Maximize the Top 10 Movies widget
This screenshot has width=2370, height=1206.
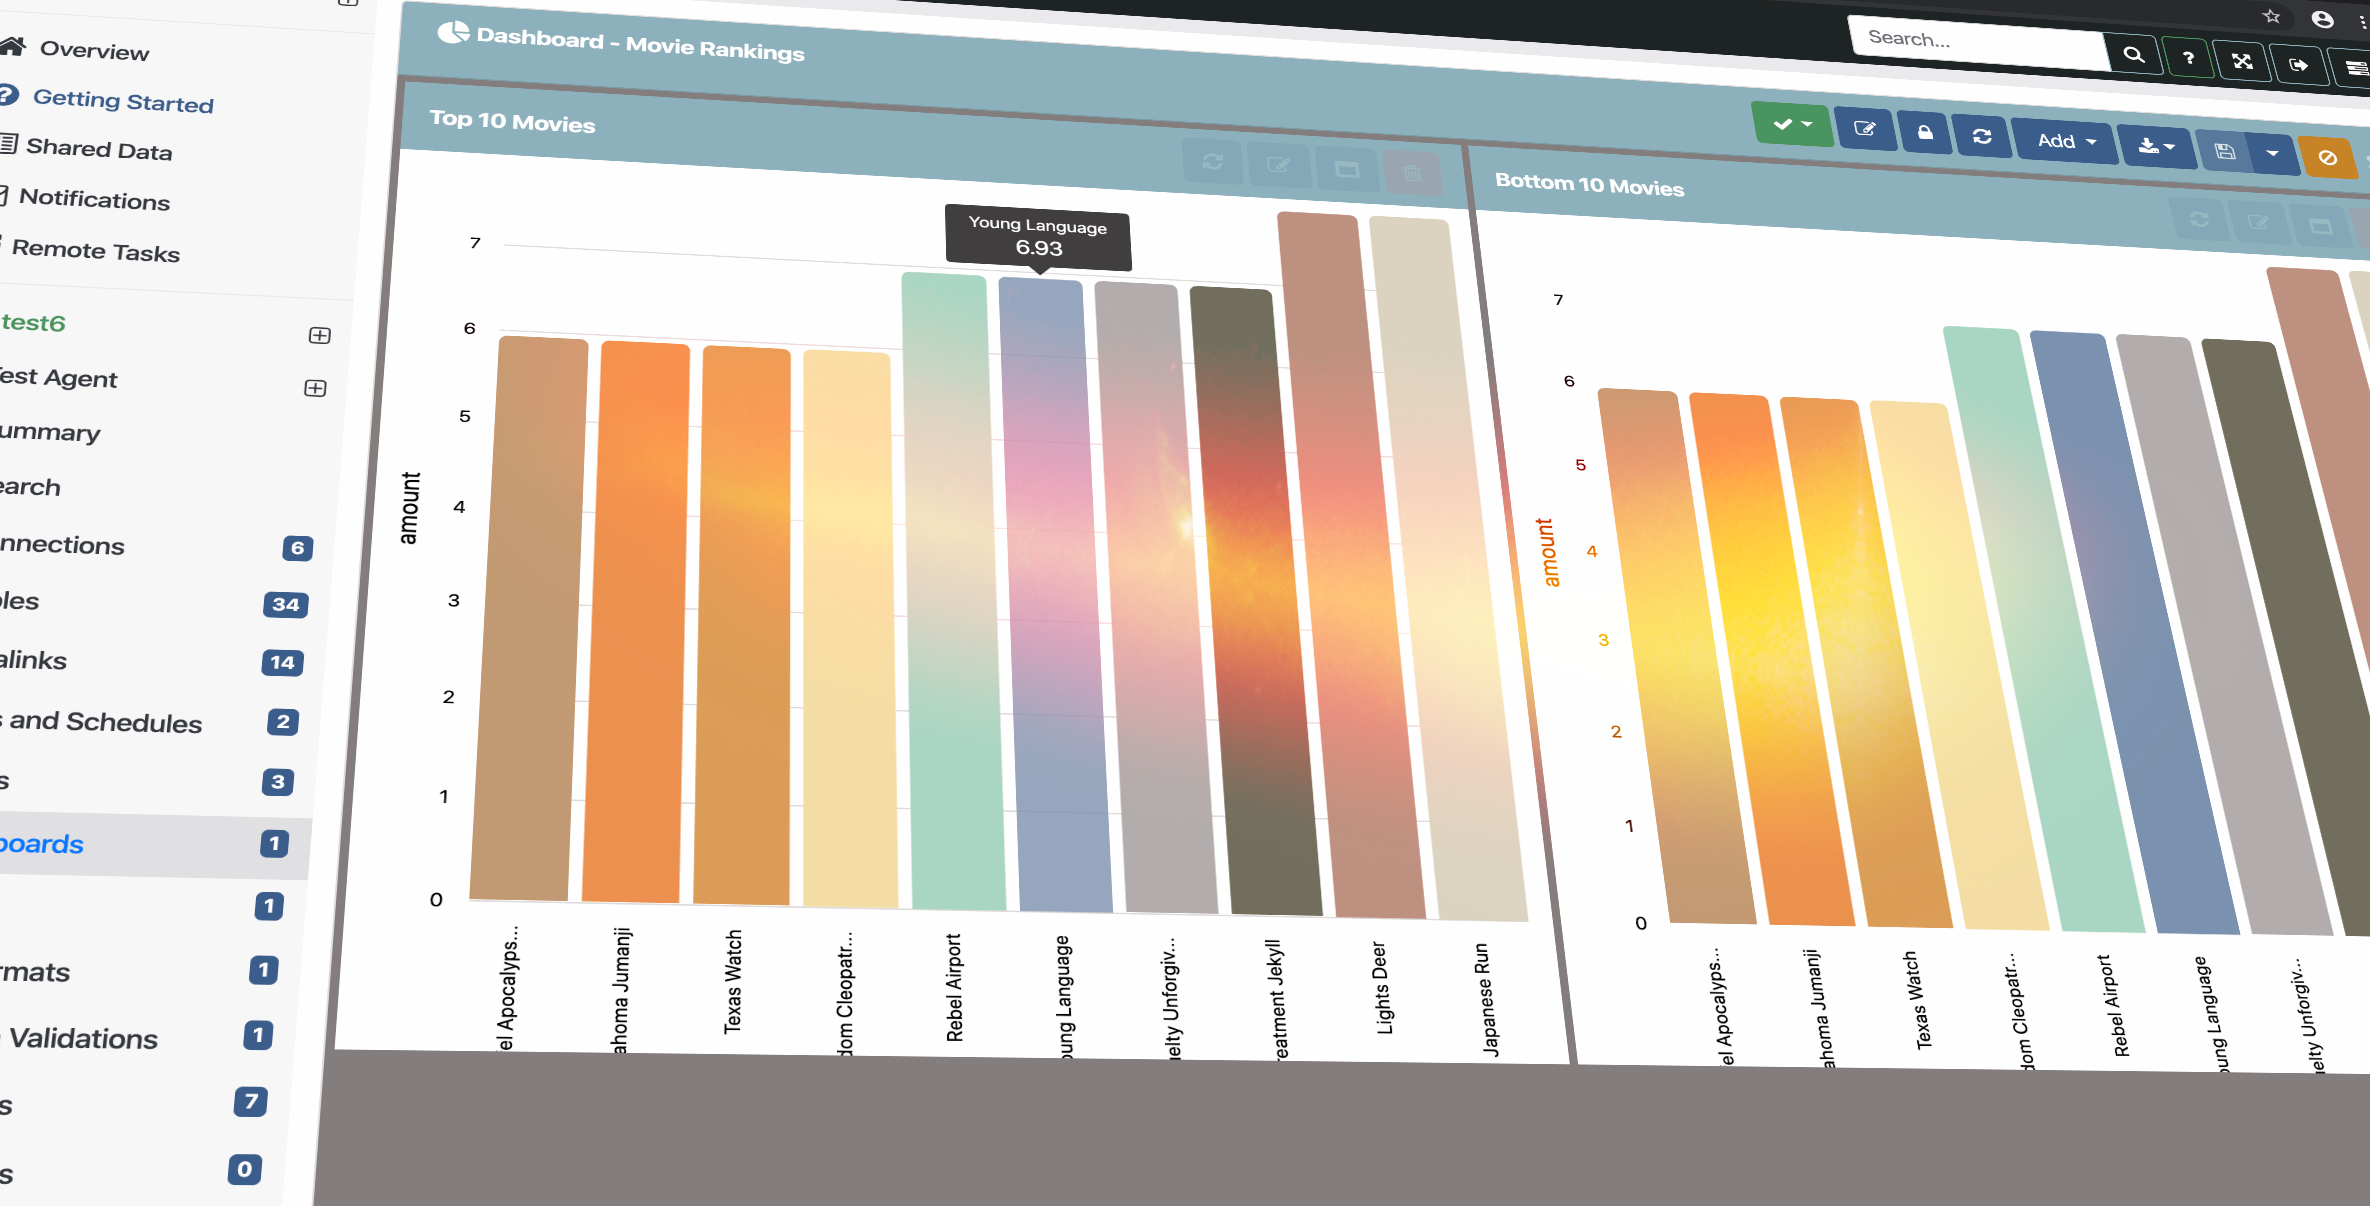point(1346,169)
